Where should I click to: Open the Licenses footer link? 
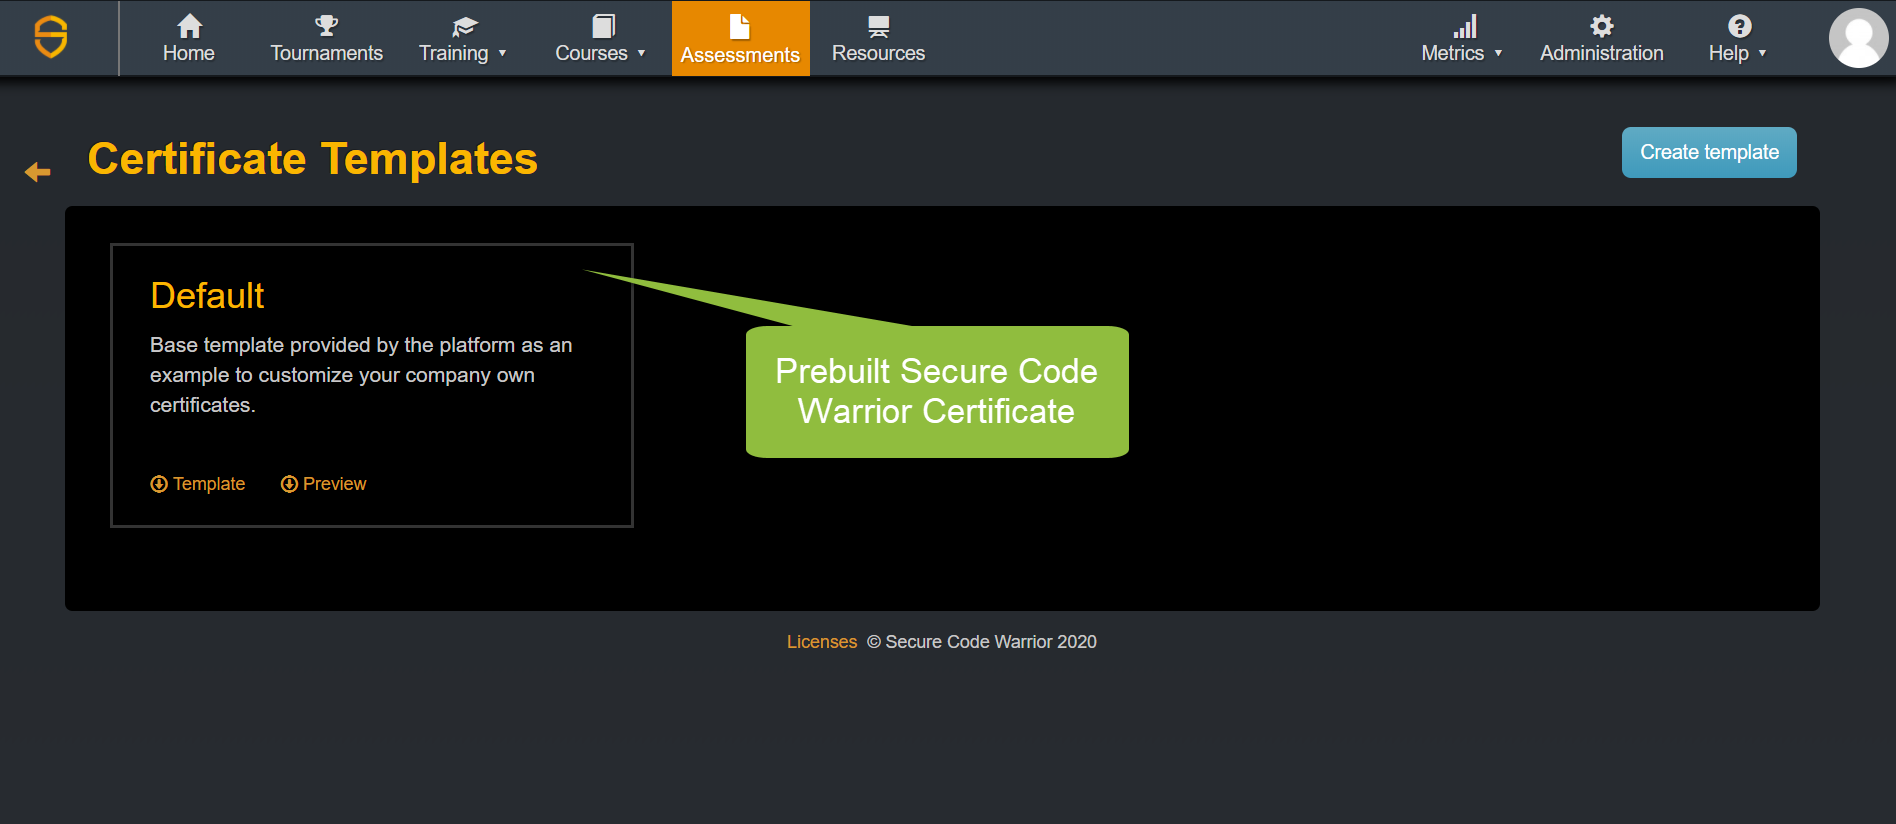pos(821,642)
